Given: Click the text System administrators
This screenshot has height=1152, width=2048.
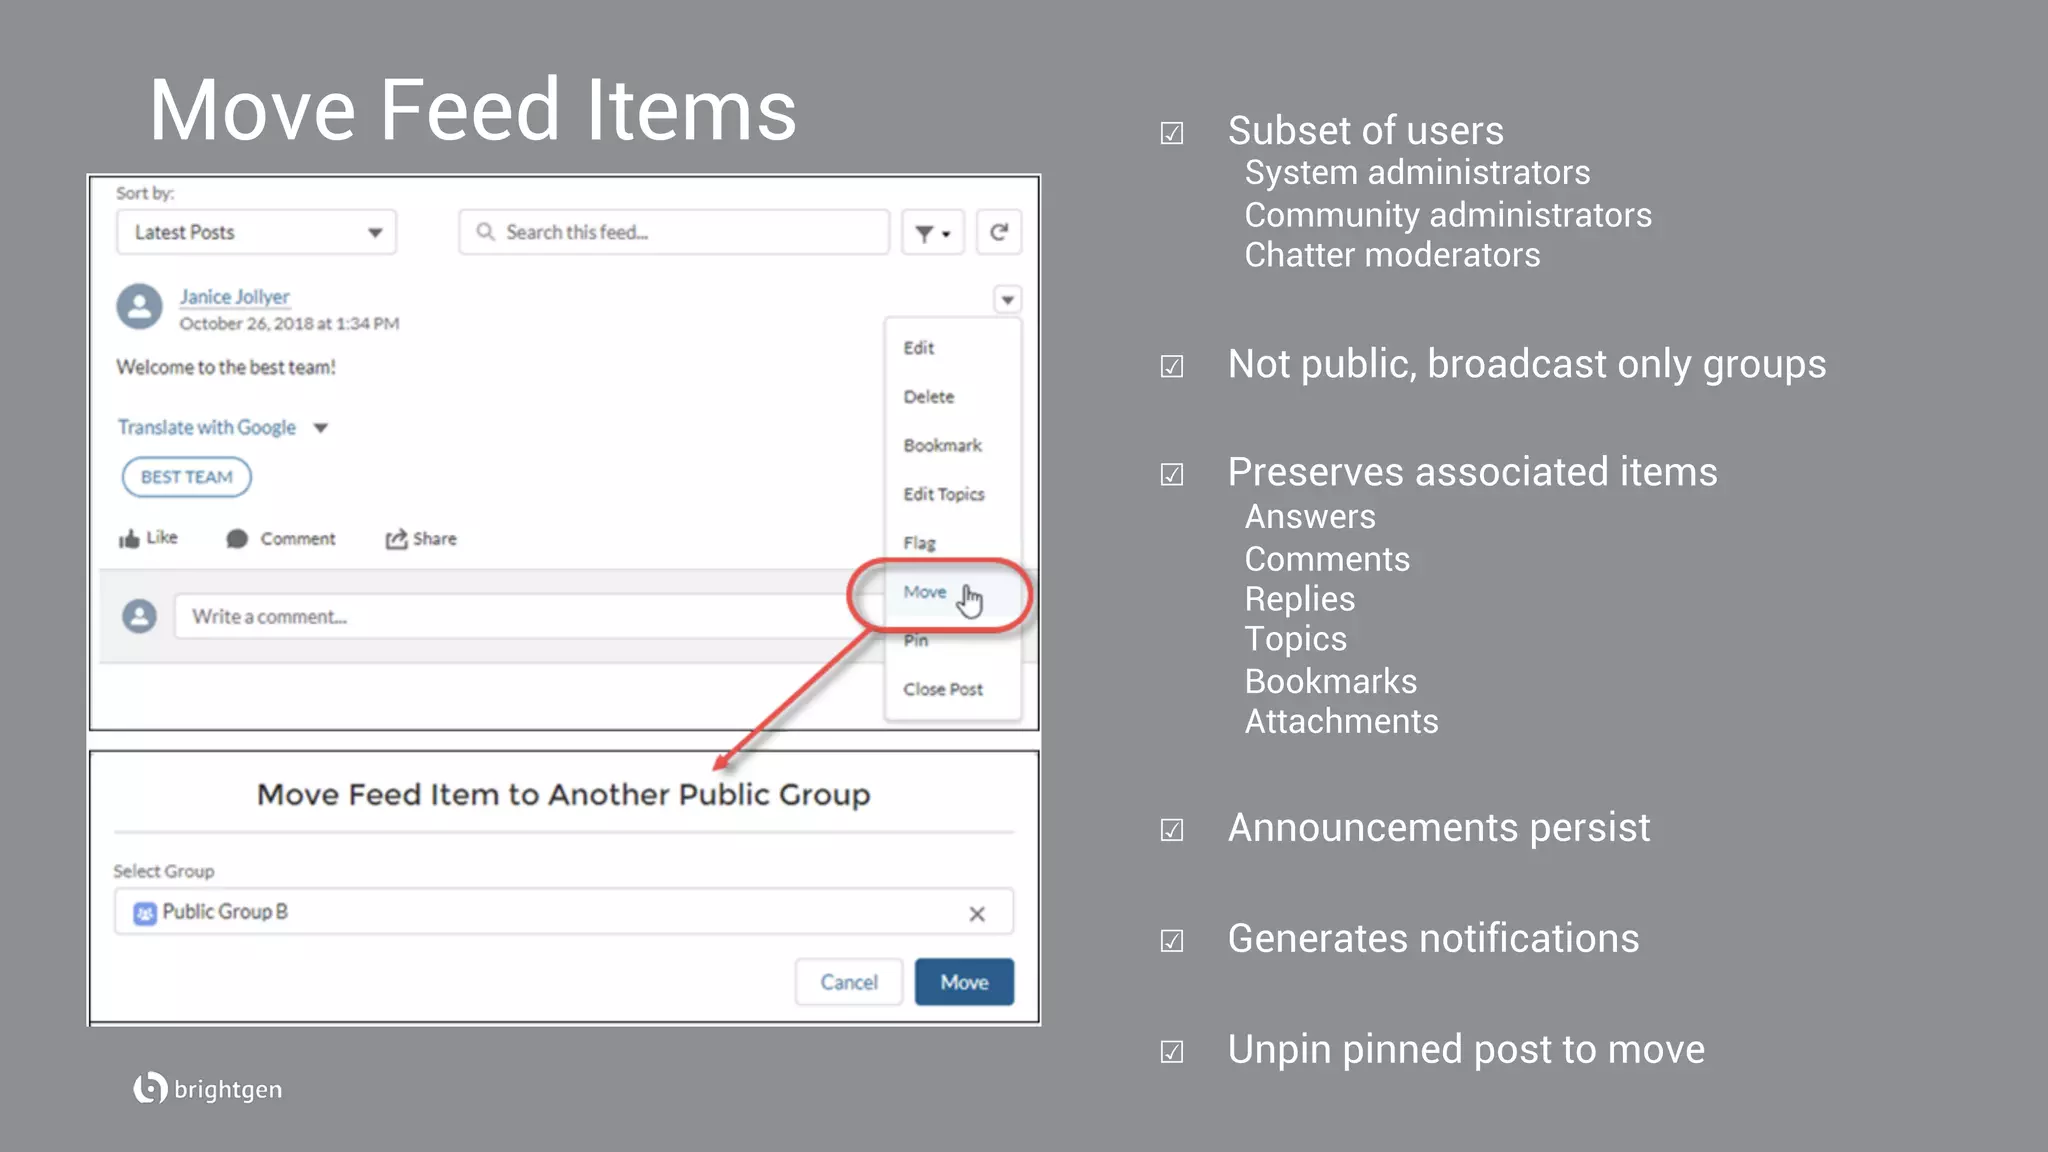Looking at the screenshot, I should click(x=1417, y=173).
